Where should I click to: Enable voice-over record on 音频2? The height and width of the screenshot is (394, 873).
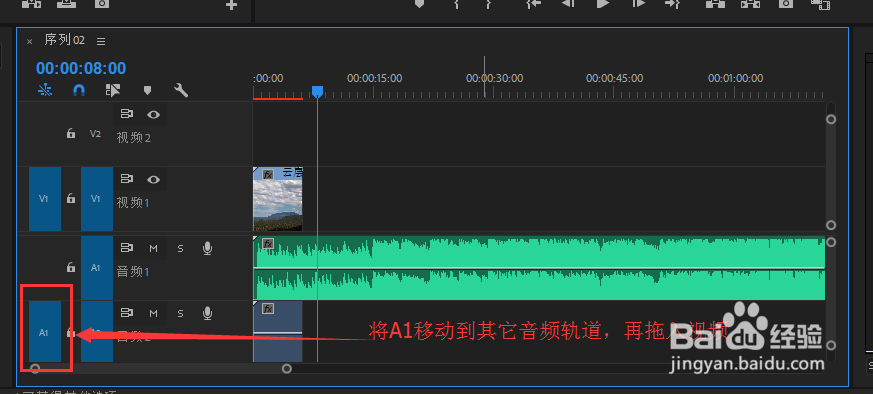[x=207, y=313]
